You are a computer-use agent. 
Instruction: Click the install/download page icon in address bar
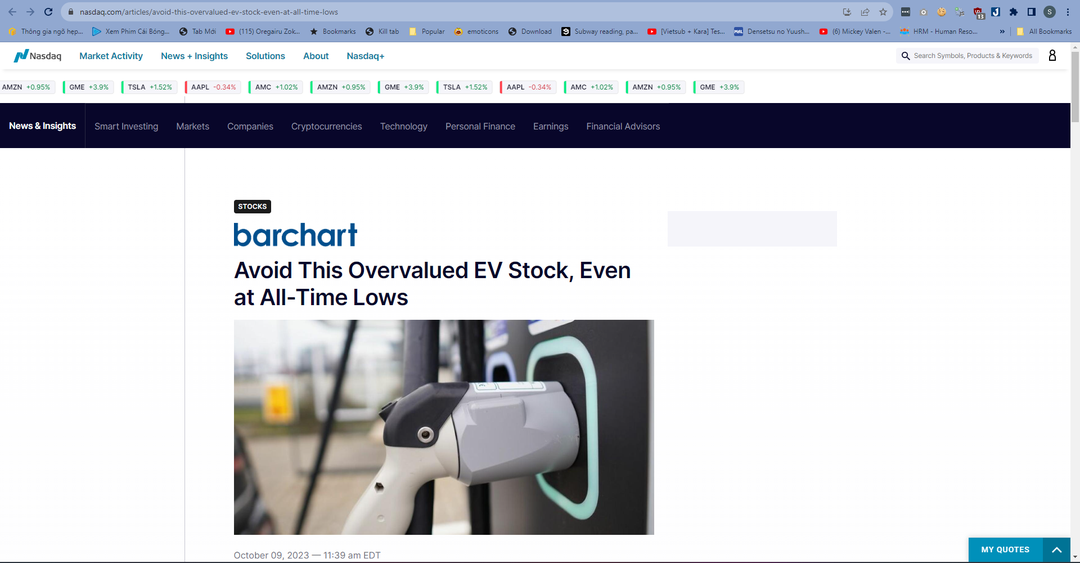[x=847, y=12]
